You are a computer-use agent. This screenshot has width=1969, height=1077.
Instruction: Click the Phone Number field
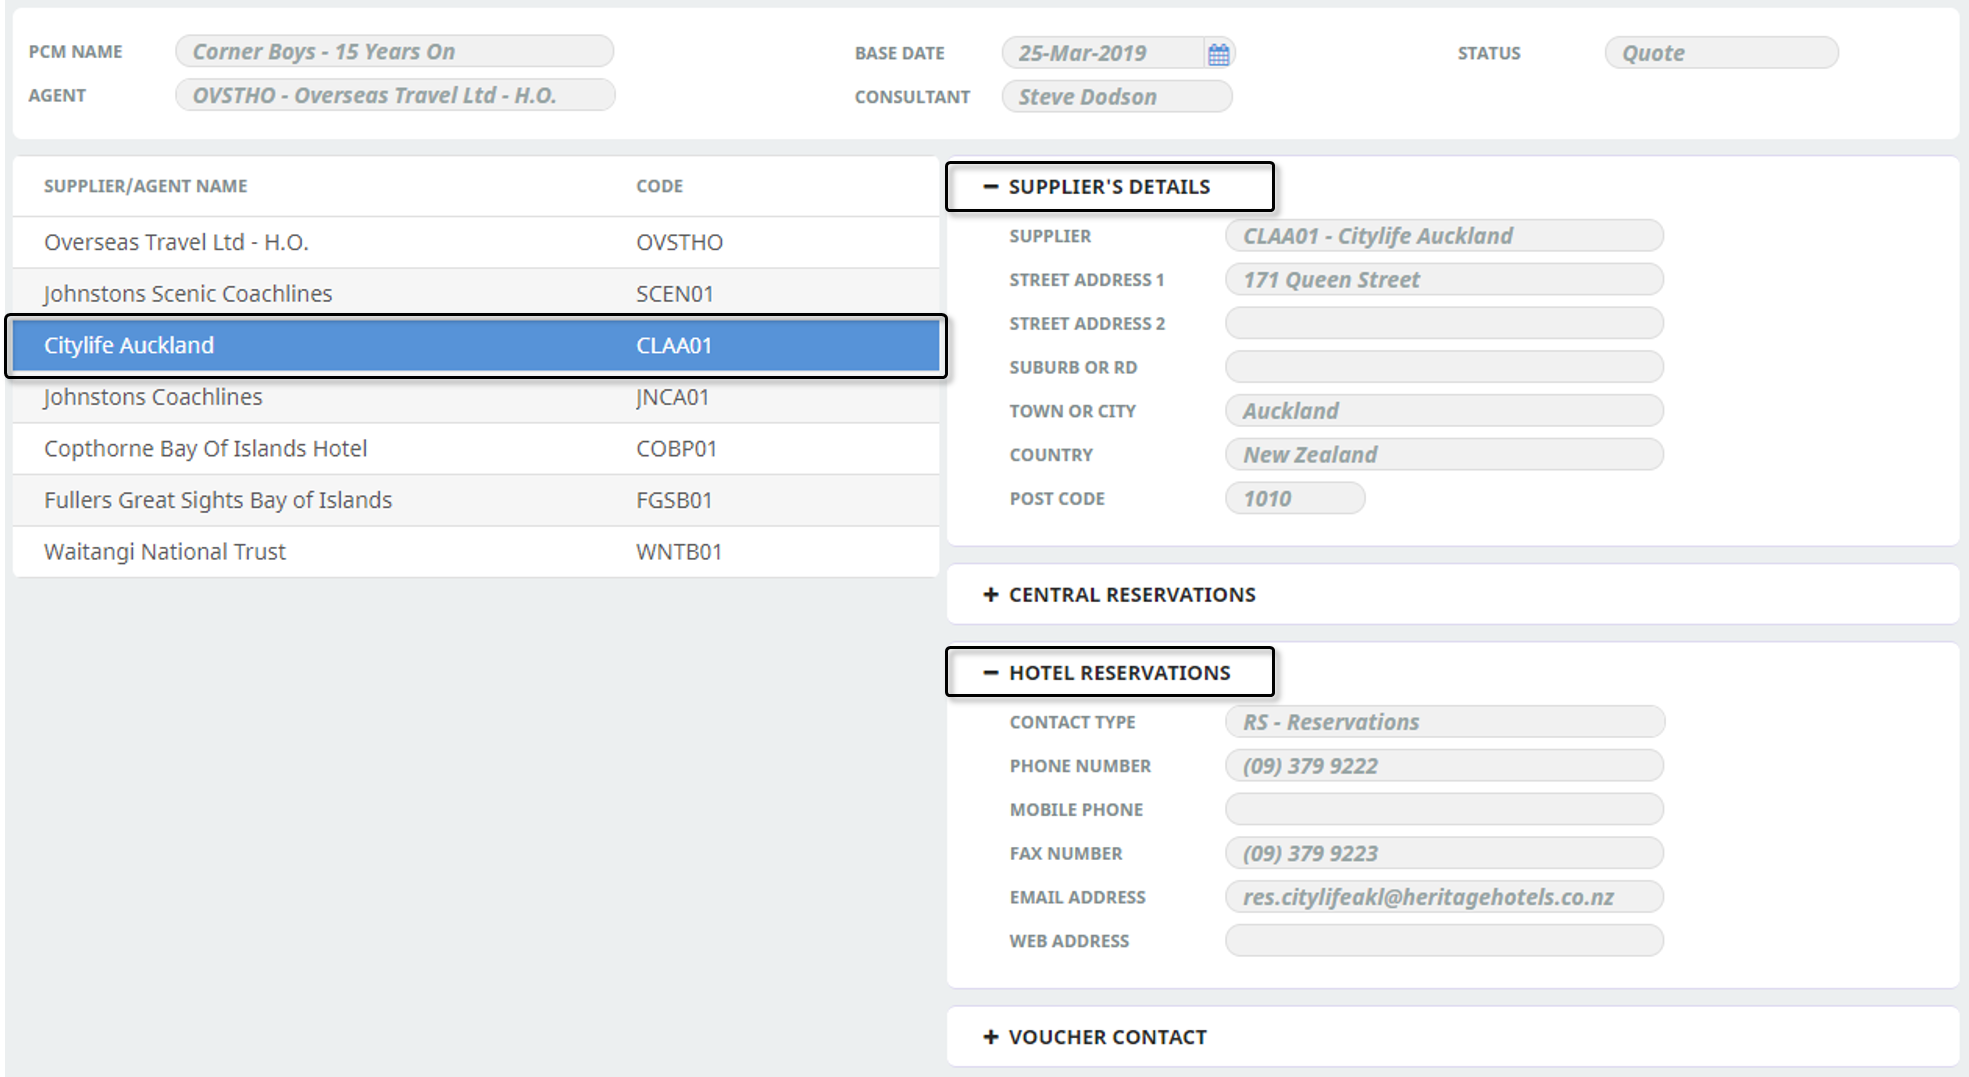[1444, 766]
